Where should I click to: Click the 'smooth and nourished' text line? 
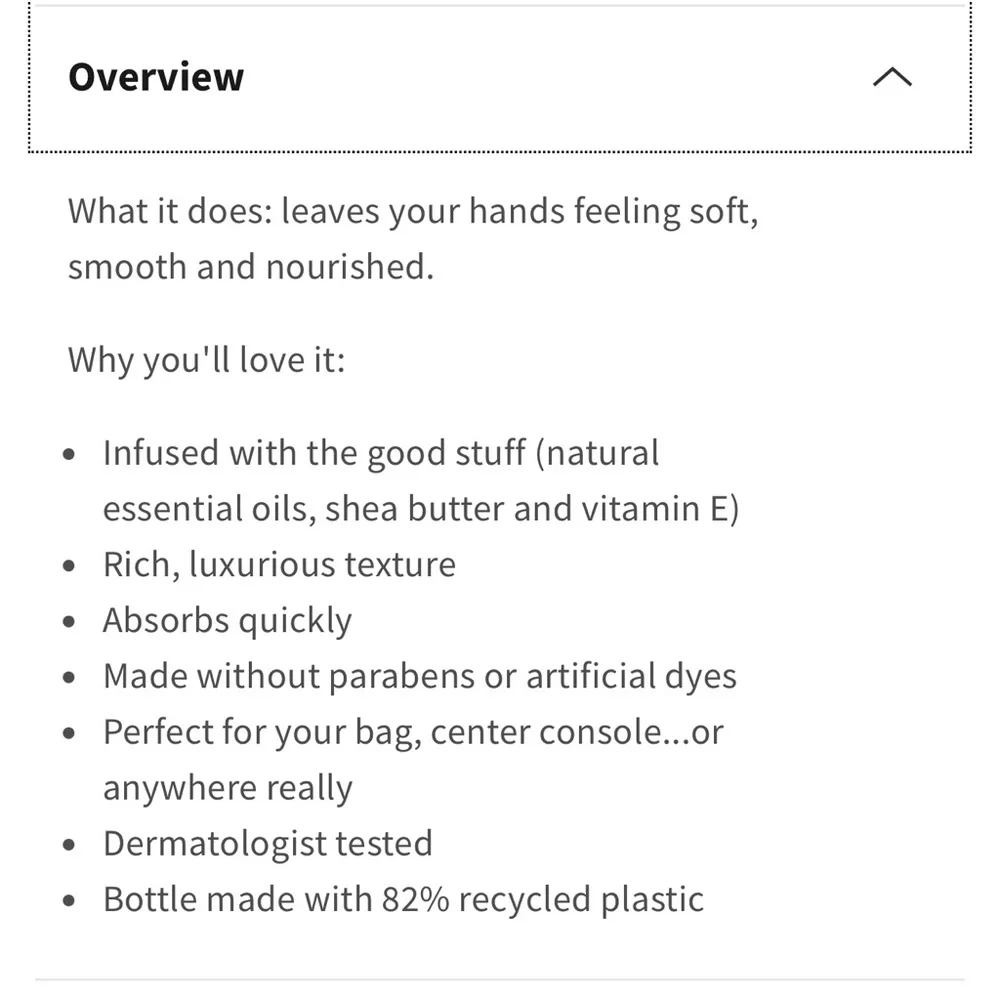(x=250, y=267)
